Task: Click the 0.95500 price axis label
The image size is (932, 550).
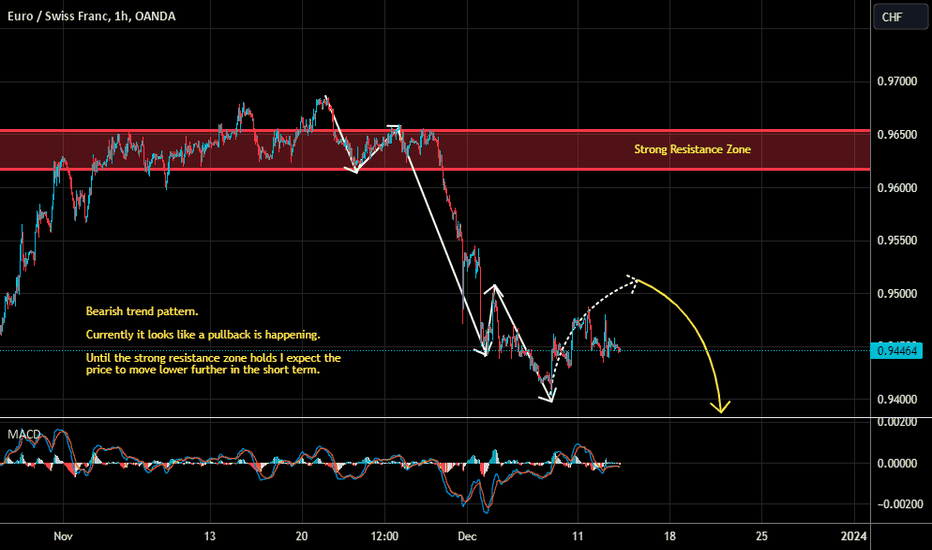Action: (897, 240)
